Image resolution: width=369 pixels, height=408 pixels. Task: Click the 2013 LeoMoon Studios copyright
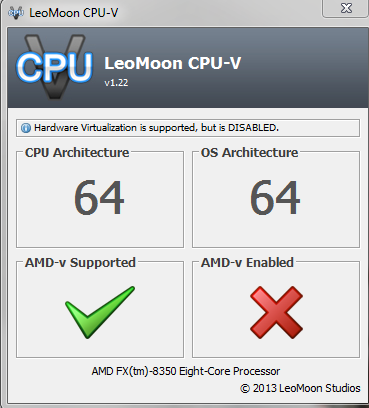(300, 388)
